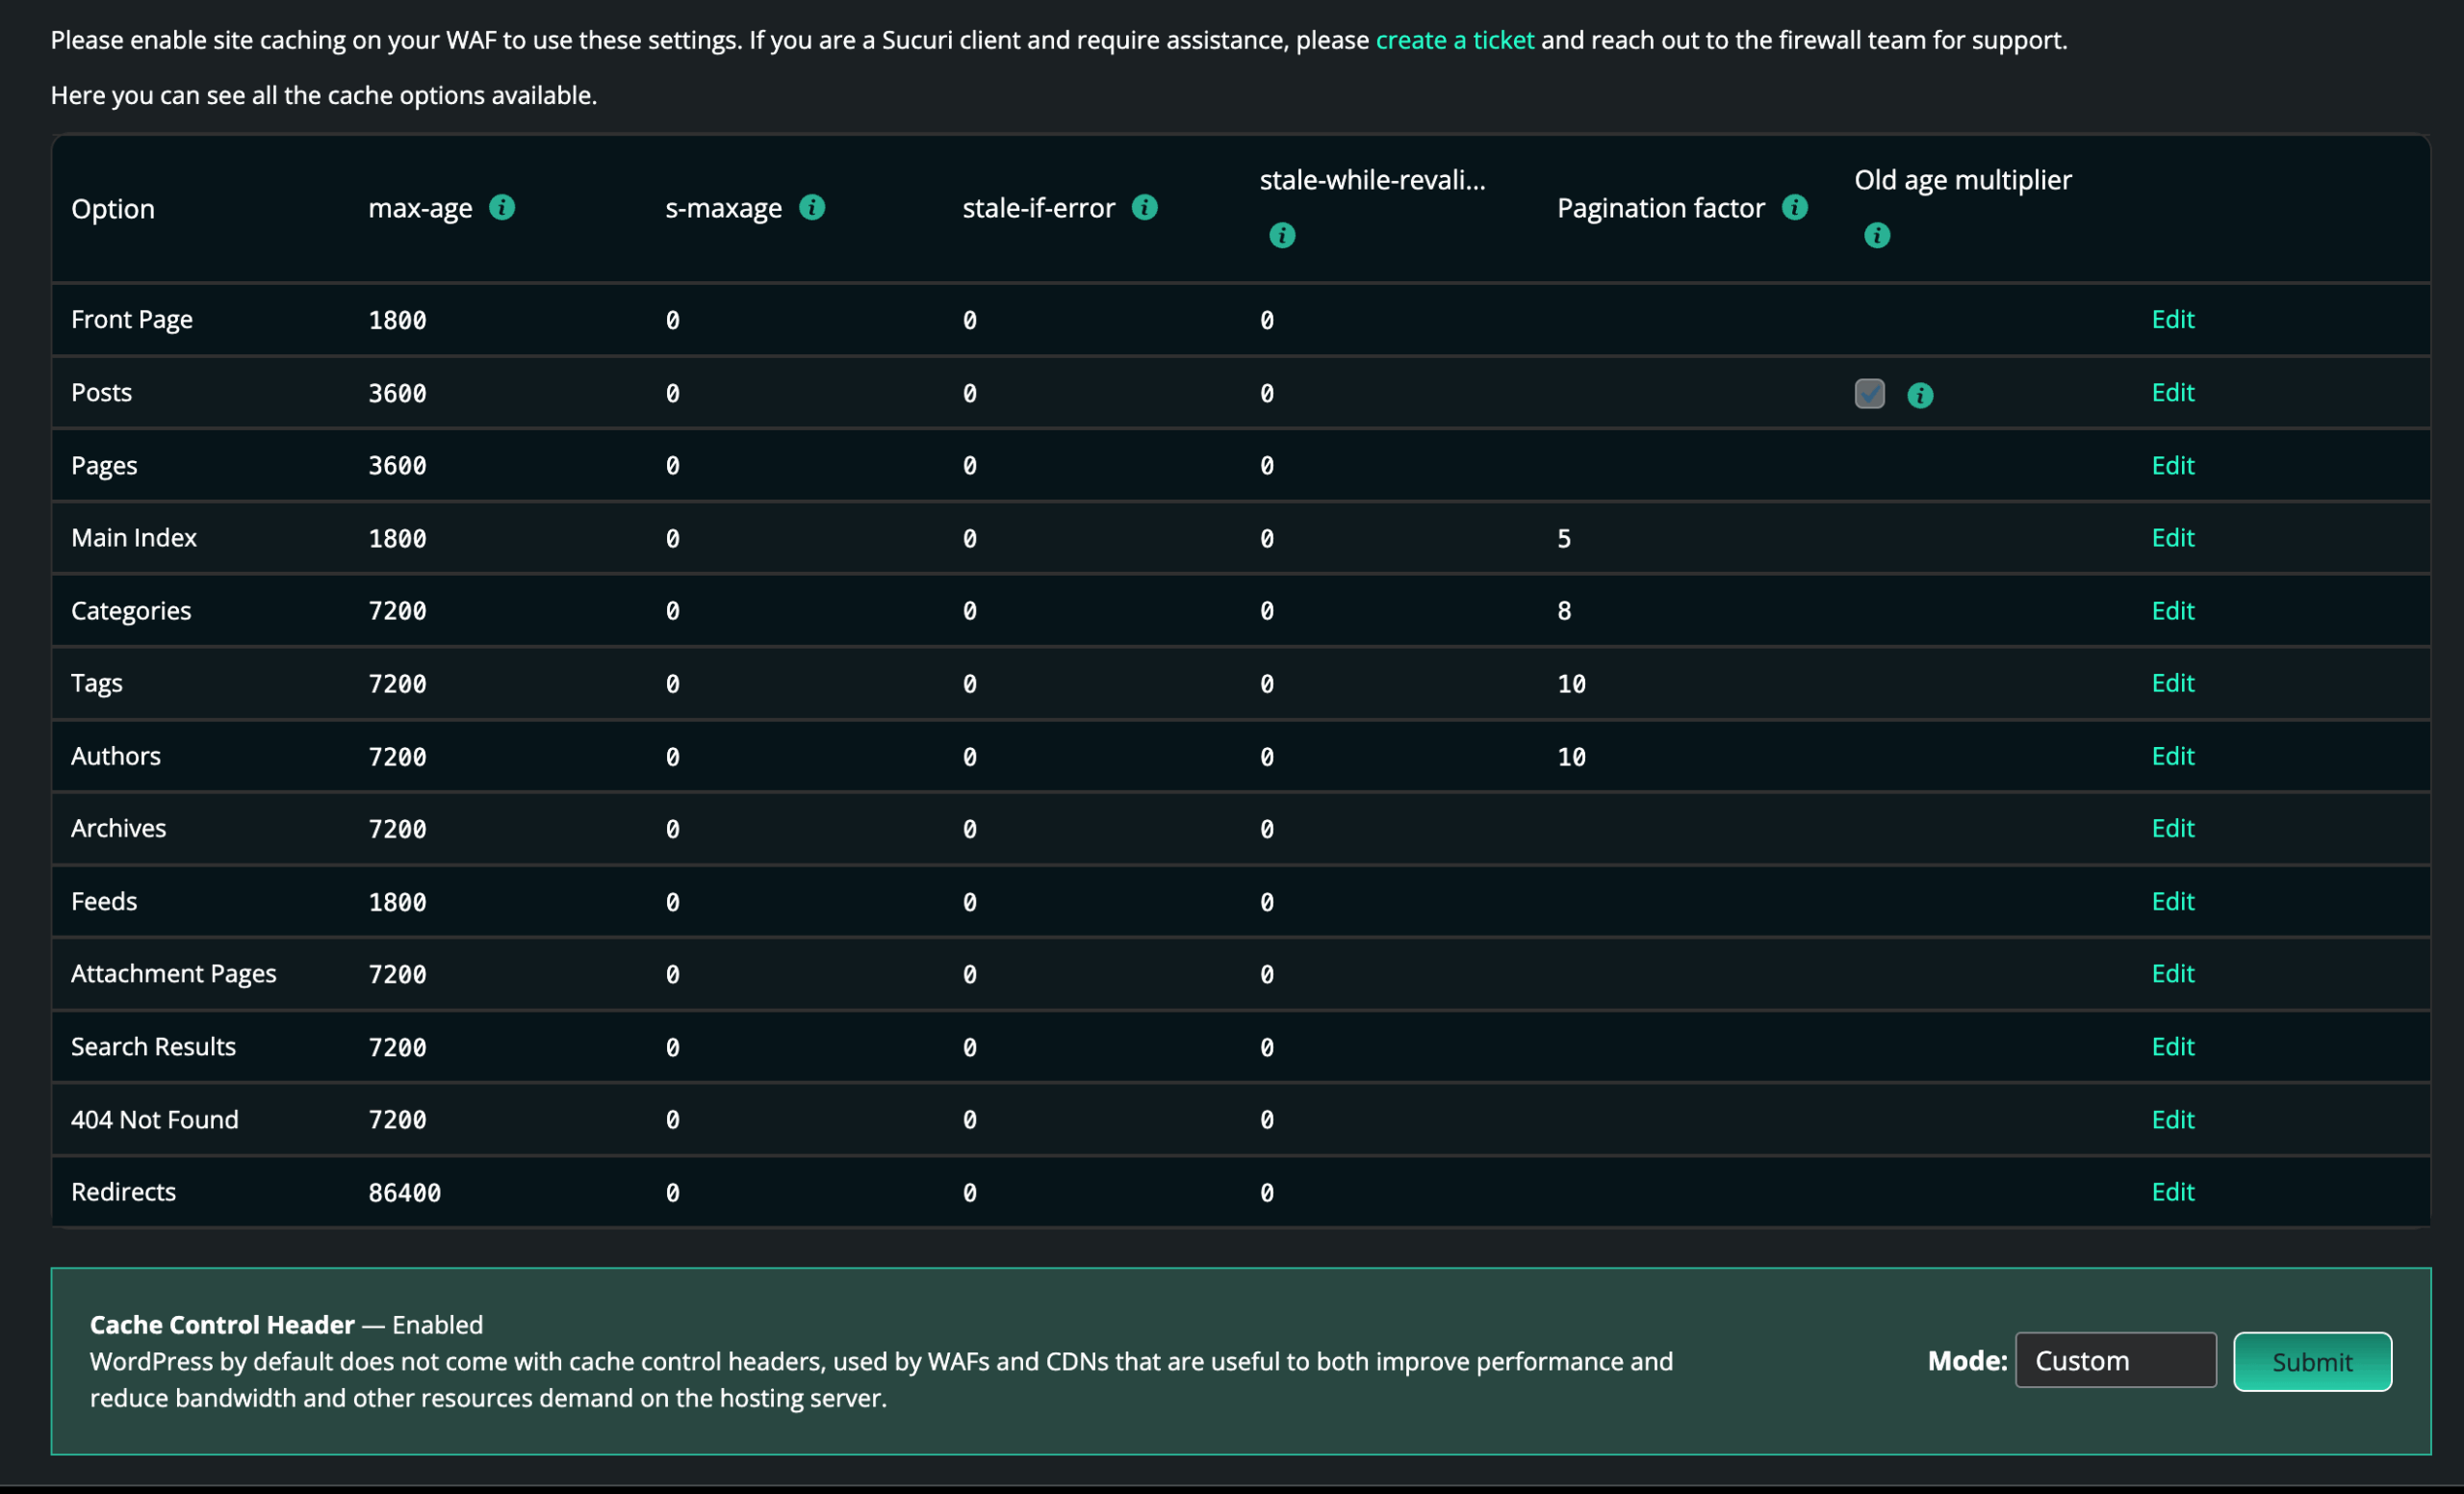Edit the Archives cache option

click(x=2173, y=828)
